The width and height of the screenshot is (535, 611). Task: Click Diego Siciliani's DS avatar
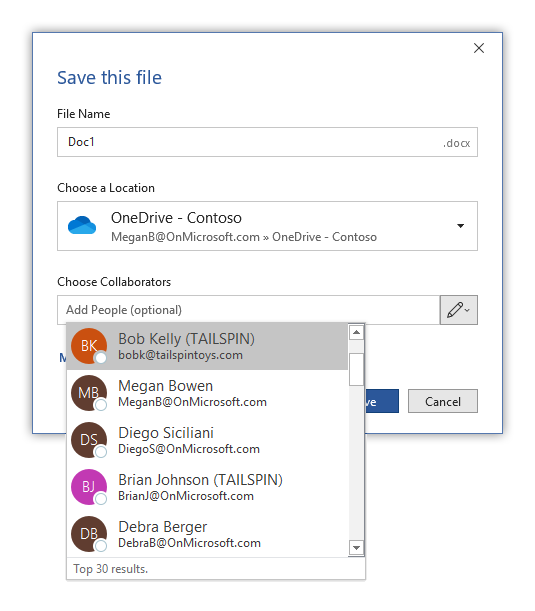pos(89,440)
